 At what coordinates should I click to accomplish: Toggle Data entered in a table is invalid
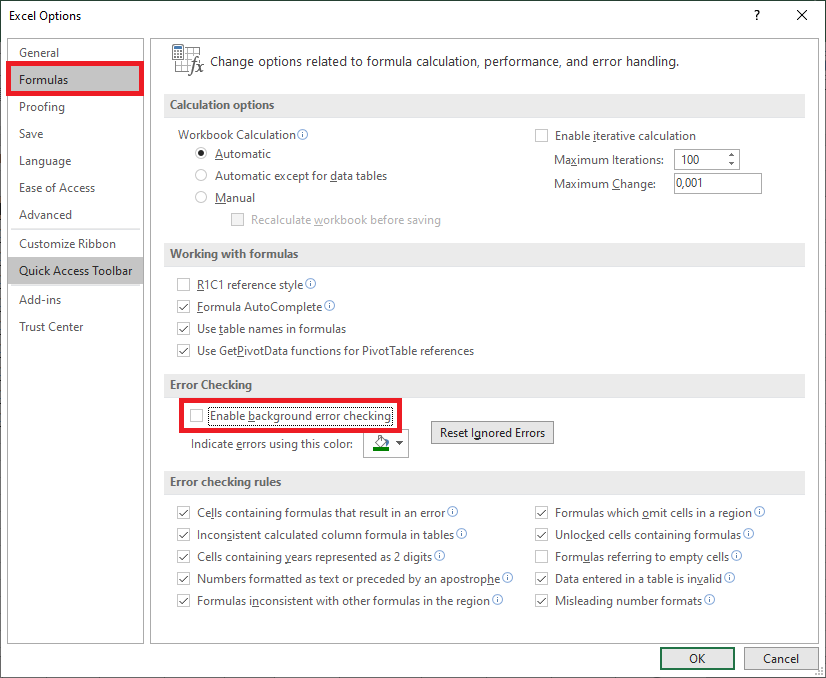coord(542,578)
